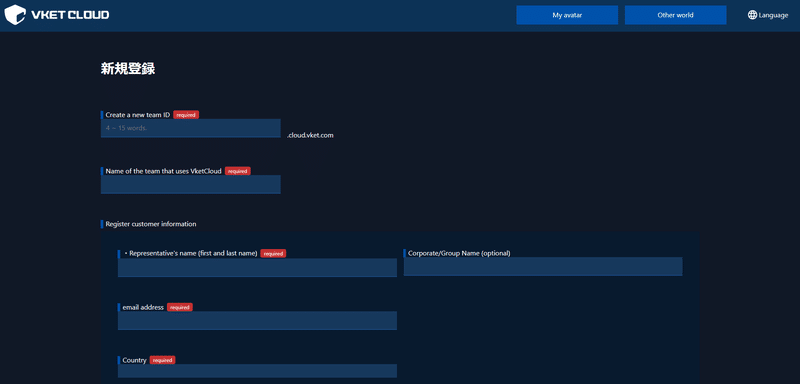This screenshot has width=800, height=384.
Task: Click the Corporate/Group Name input field
Action: 543,266
